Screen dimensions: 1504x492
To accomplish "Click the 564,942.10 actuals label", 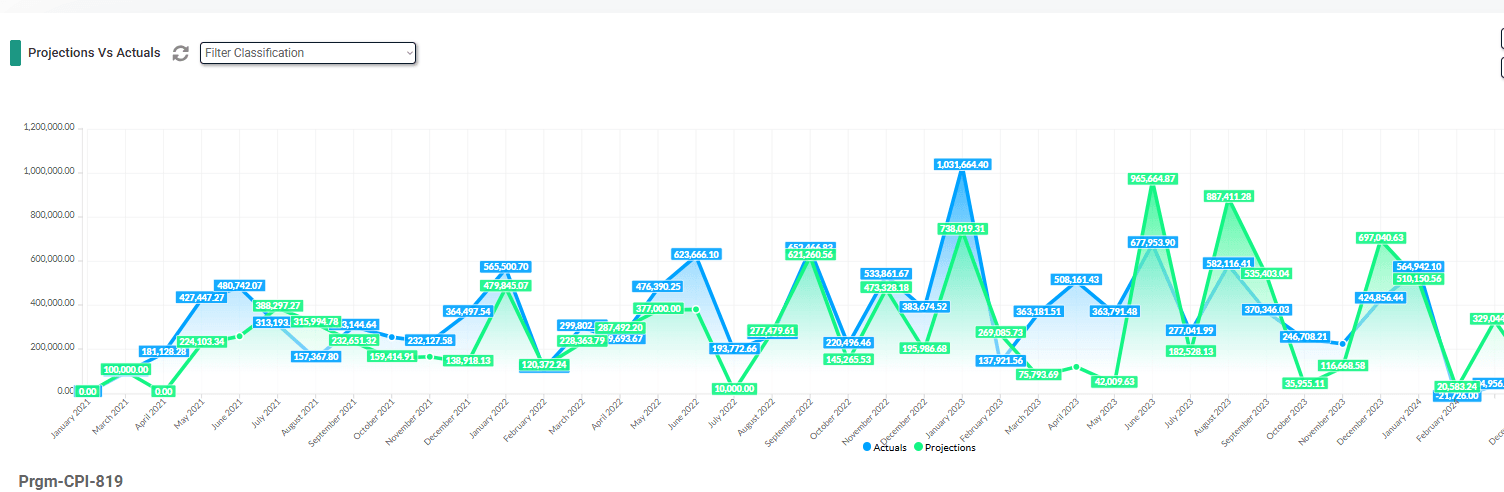I will pos(1419,267).
